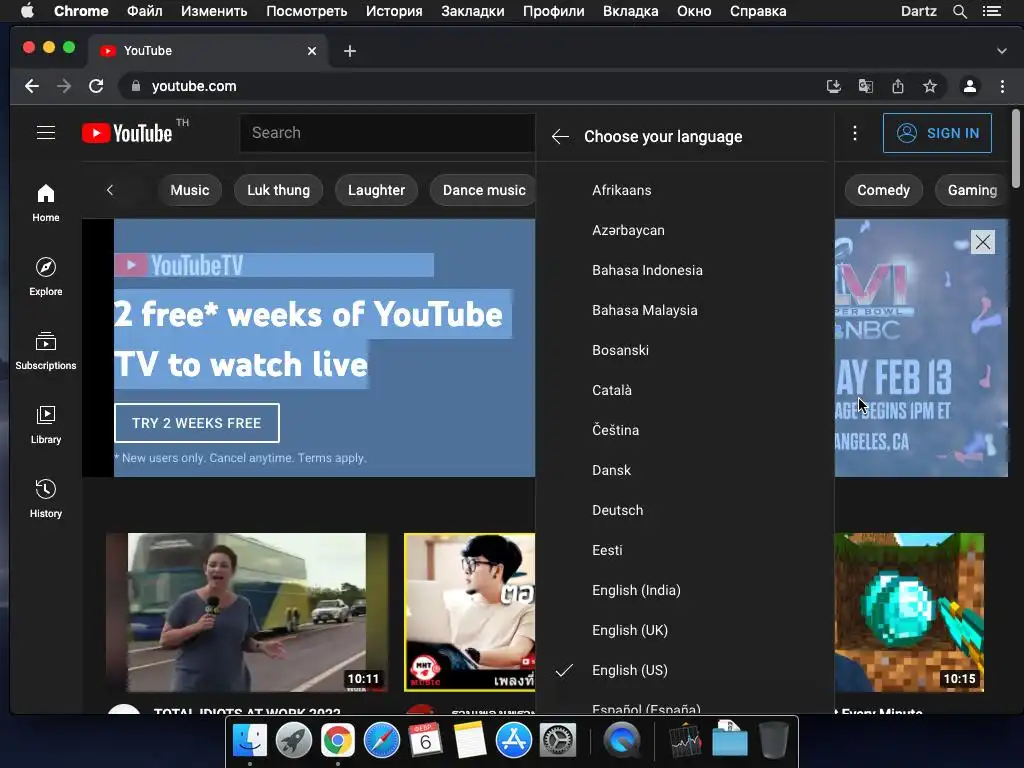
Task: Click the translate page icon
Action: [x=865, y=86]
